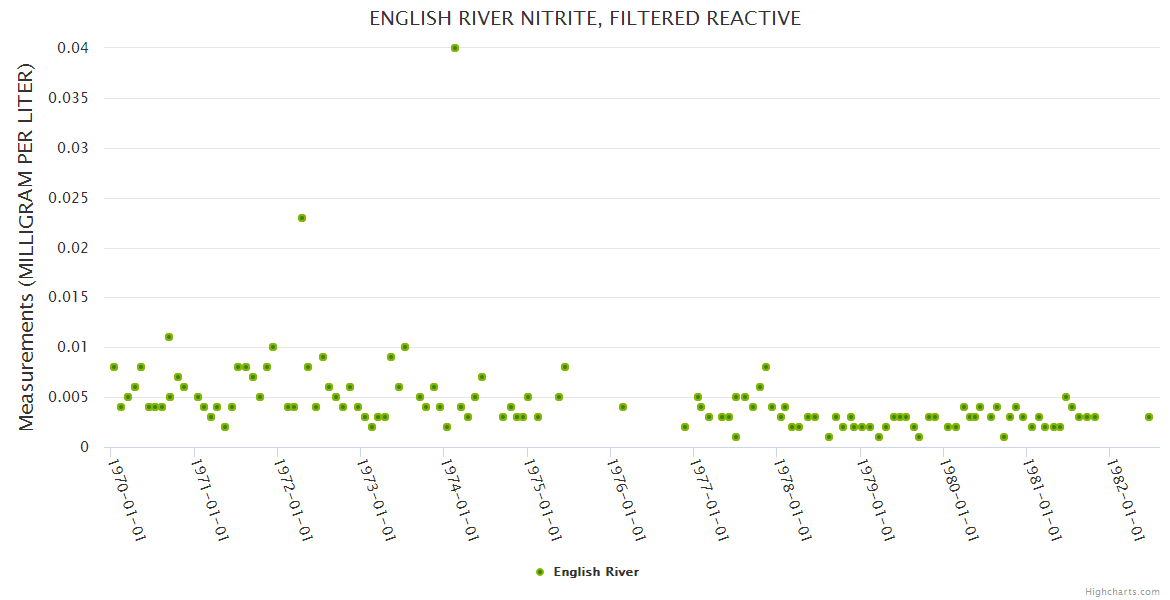Click the chart title English River Nitrite

[585, 19]
